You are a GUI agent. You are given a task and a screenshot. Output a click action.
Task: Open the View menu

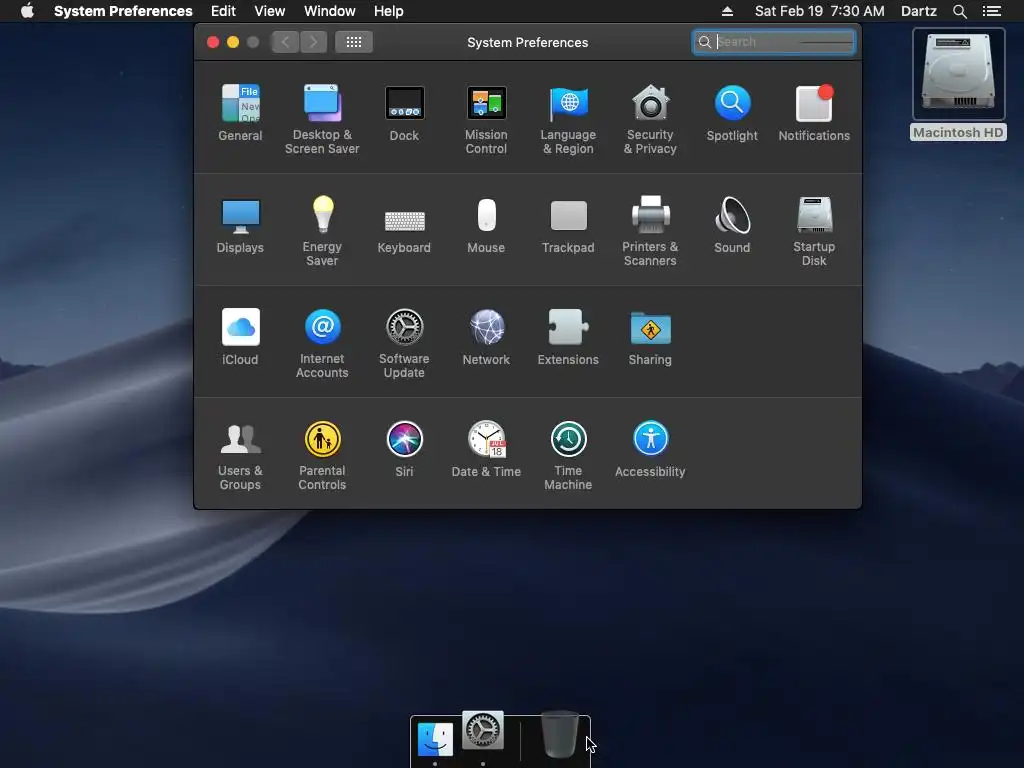point(270,11)
